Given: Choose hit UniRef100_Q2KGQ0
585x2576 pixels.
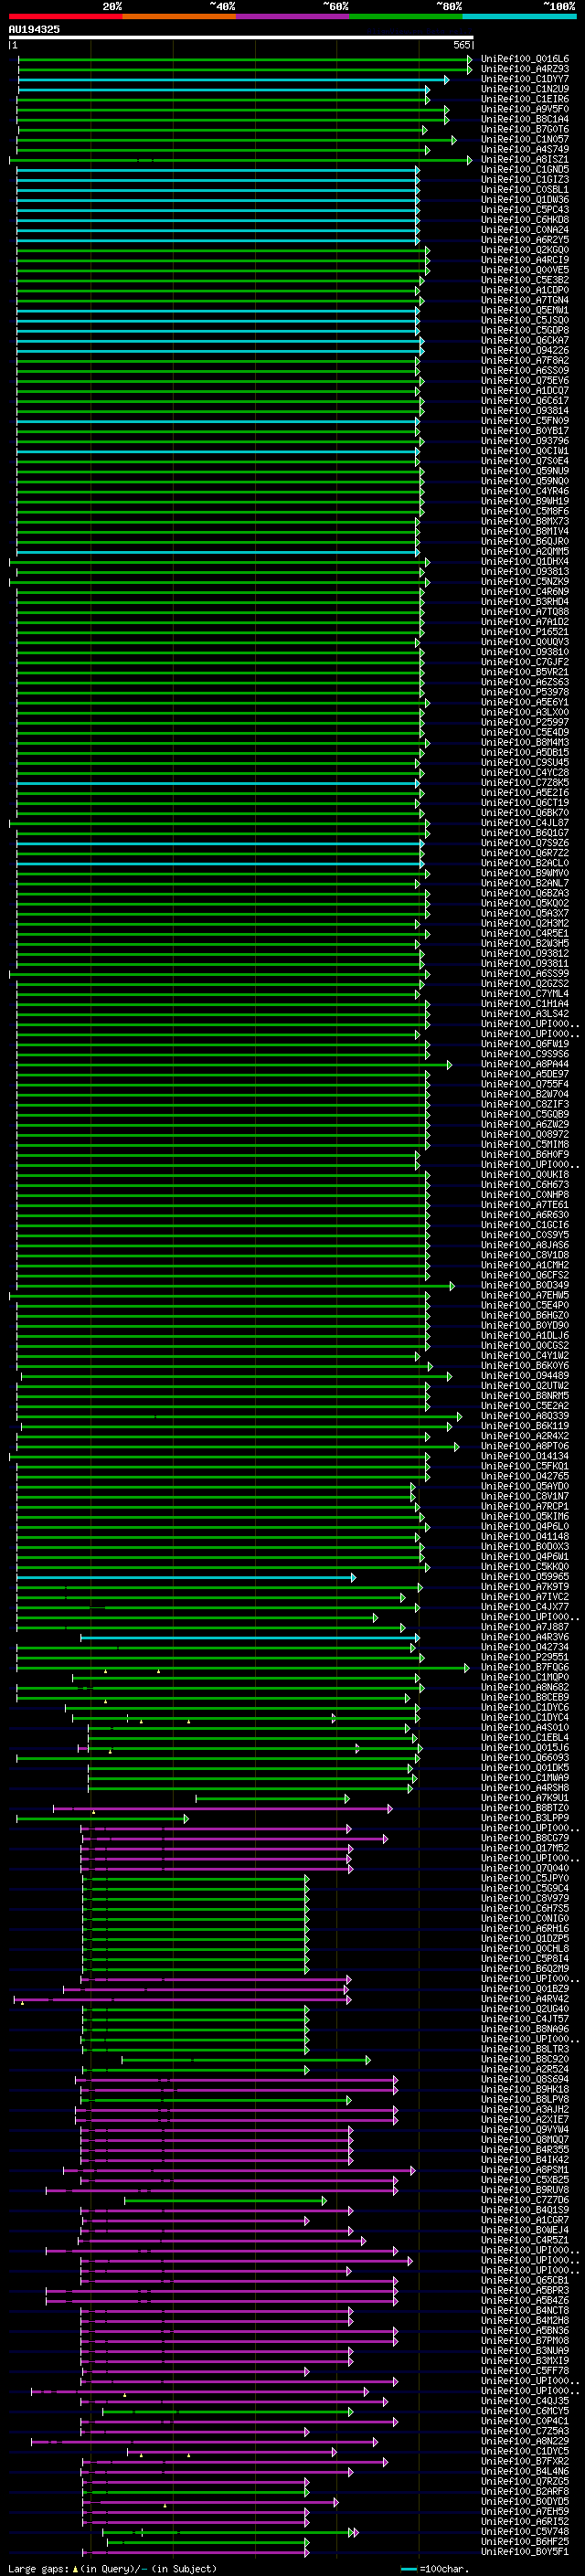Looking at the screenshot, I should pos(525,250).
